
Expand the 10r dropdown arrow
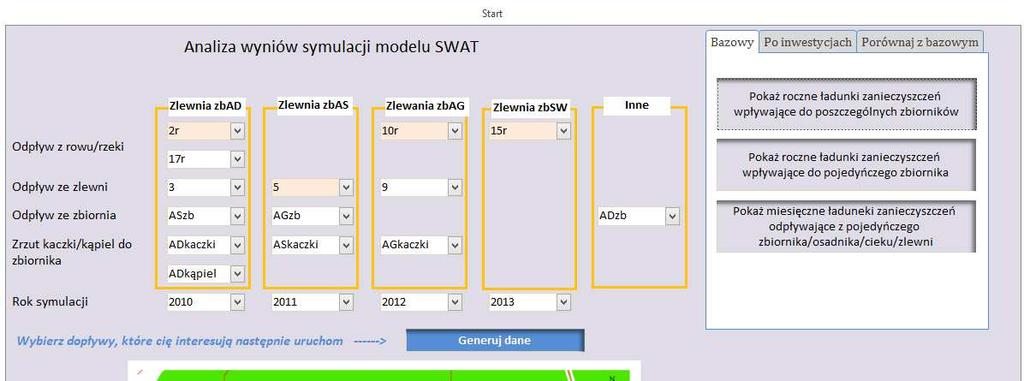point(455,131)
